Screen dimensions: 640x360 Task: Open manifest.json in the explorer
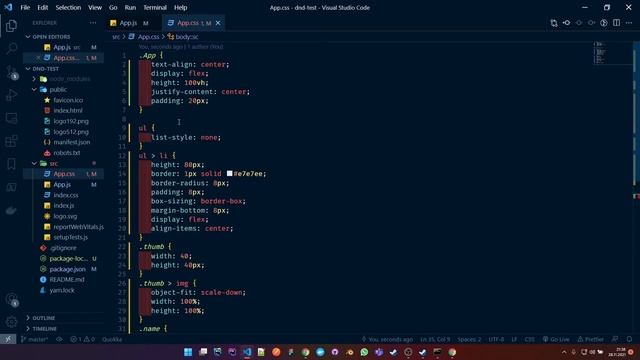click(x=71, y=142)
